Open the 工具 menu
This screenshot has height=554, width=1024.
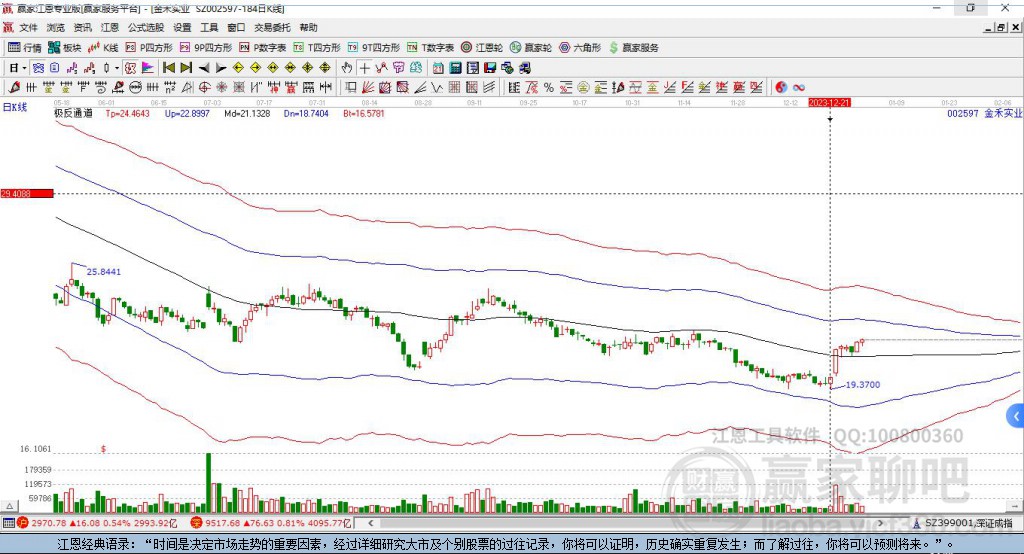209,27
